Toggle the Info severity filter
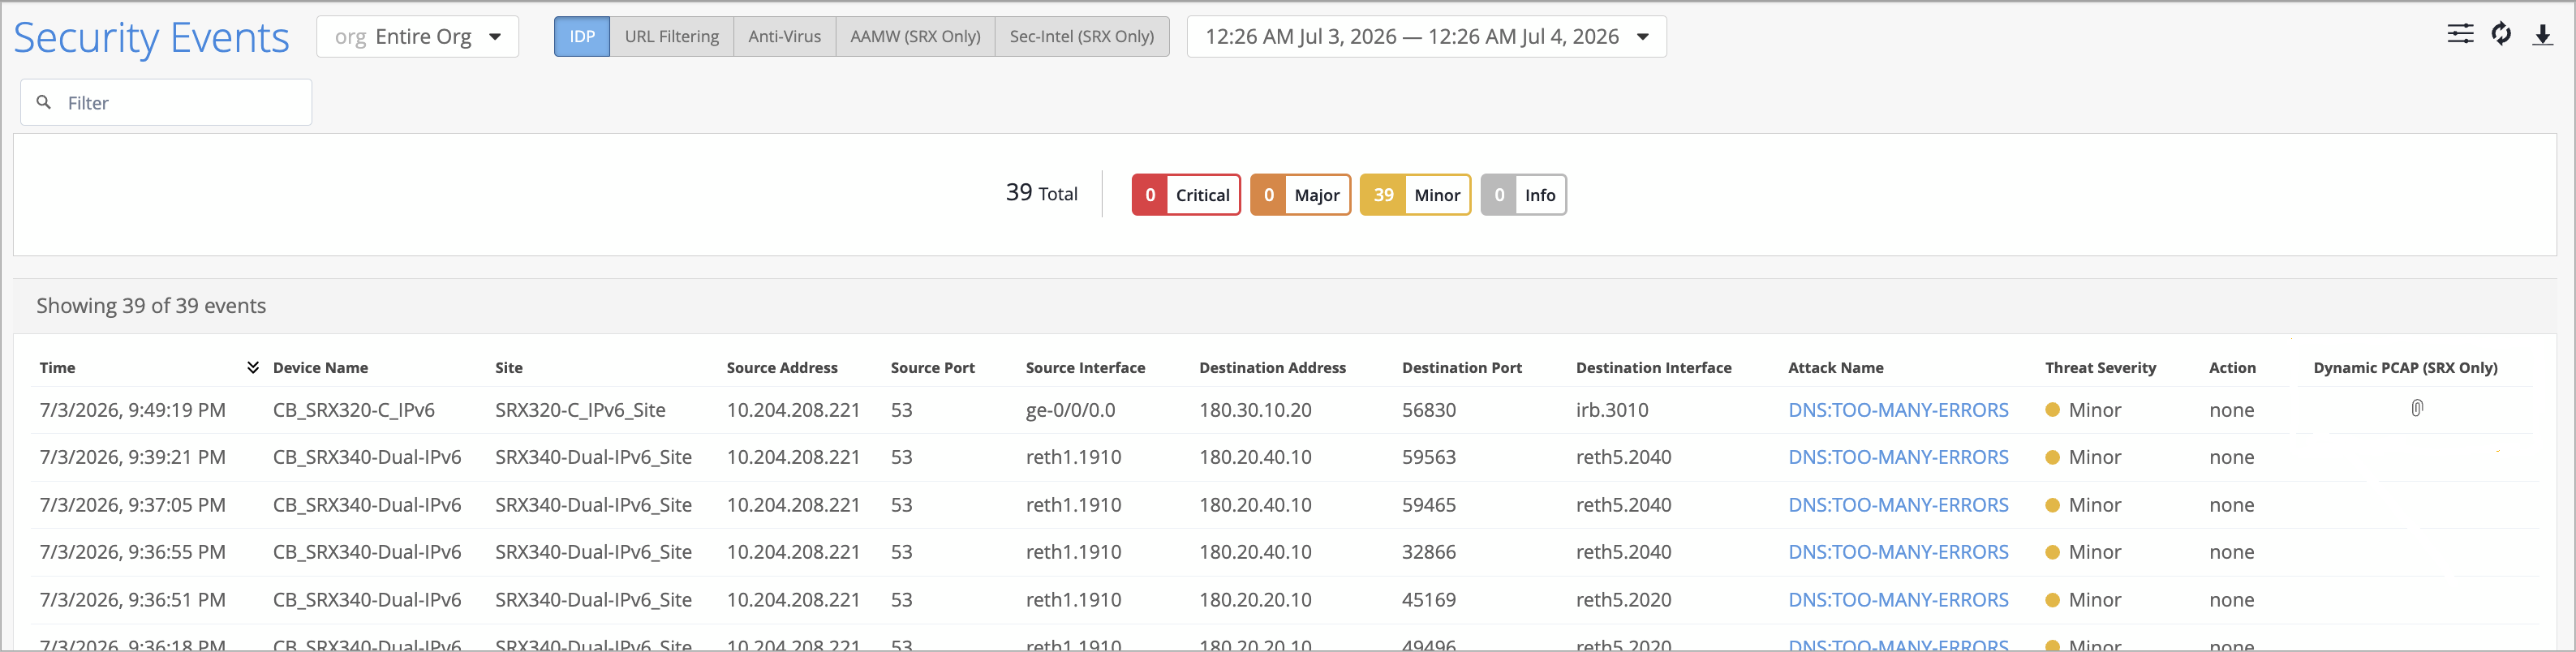This screenshot has height=652, width=2576. 1523,195
